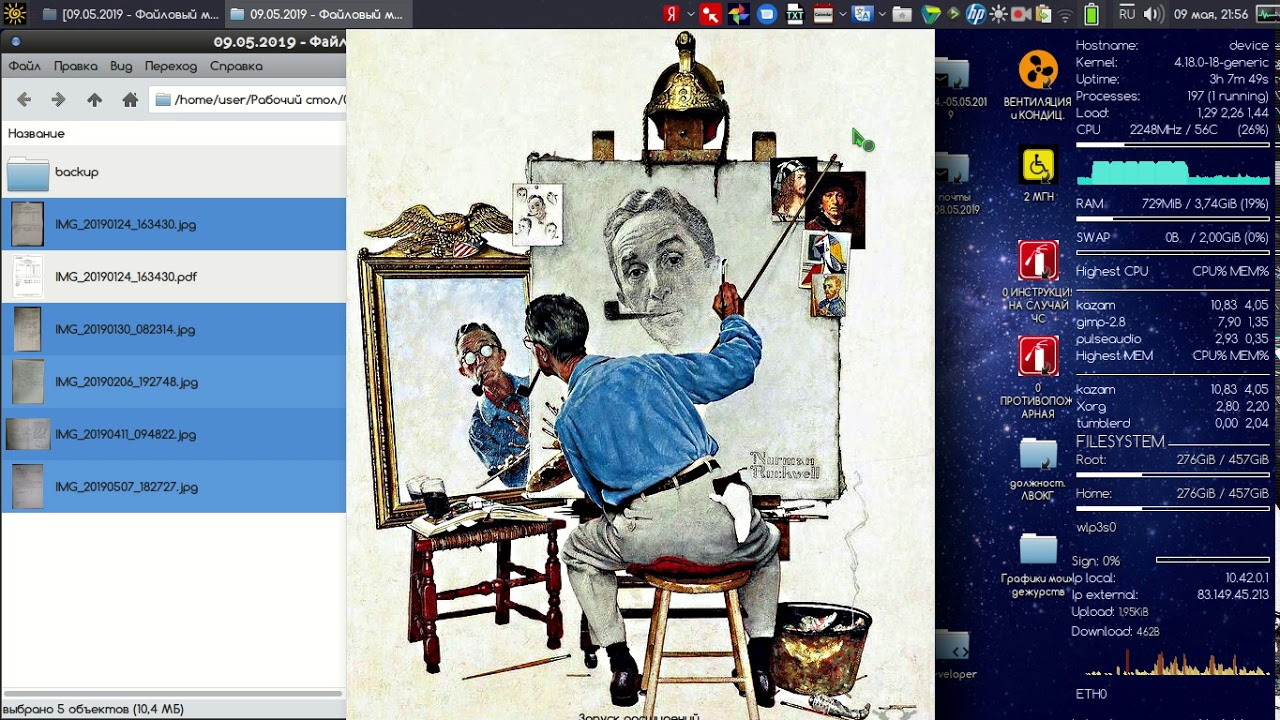Select IMG_20190411_094822.jpg
This screenshot has width=1280, height=720.
pyautogui.click(x=173, y=434)
